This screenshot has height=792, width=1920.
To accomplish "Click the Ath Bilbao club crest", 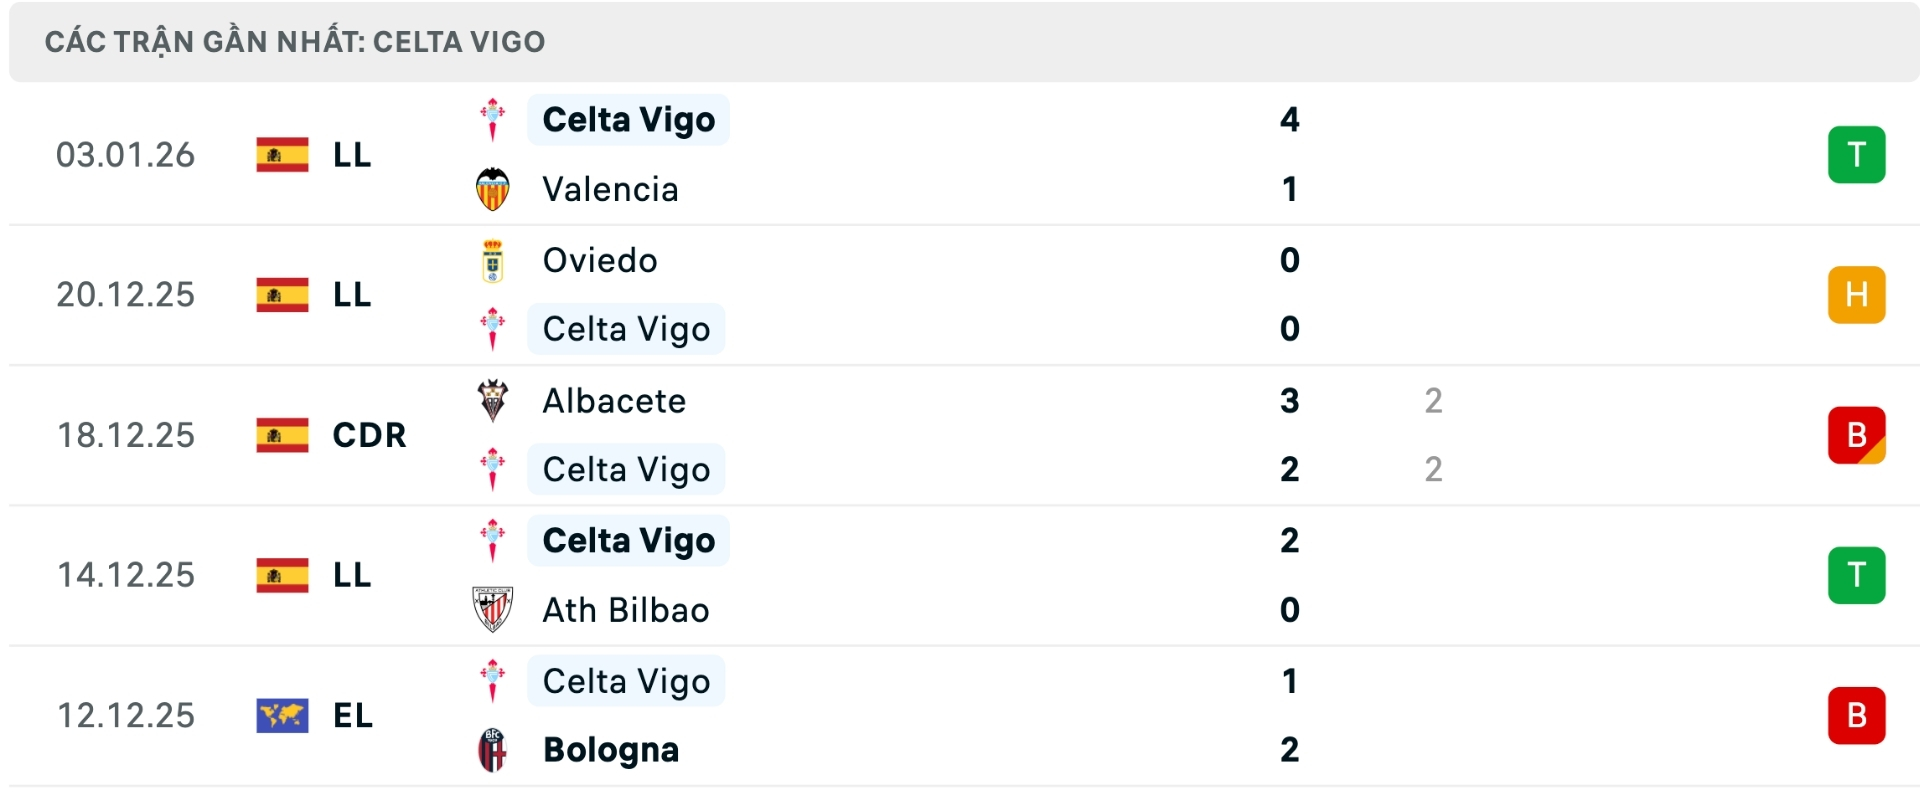I will click(494, 610).
